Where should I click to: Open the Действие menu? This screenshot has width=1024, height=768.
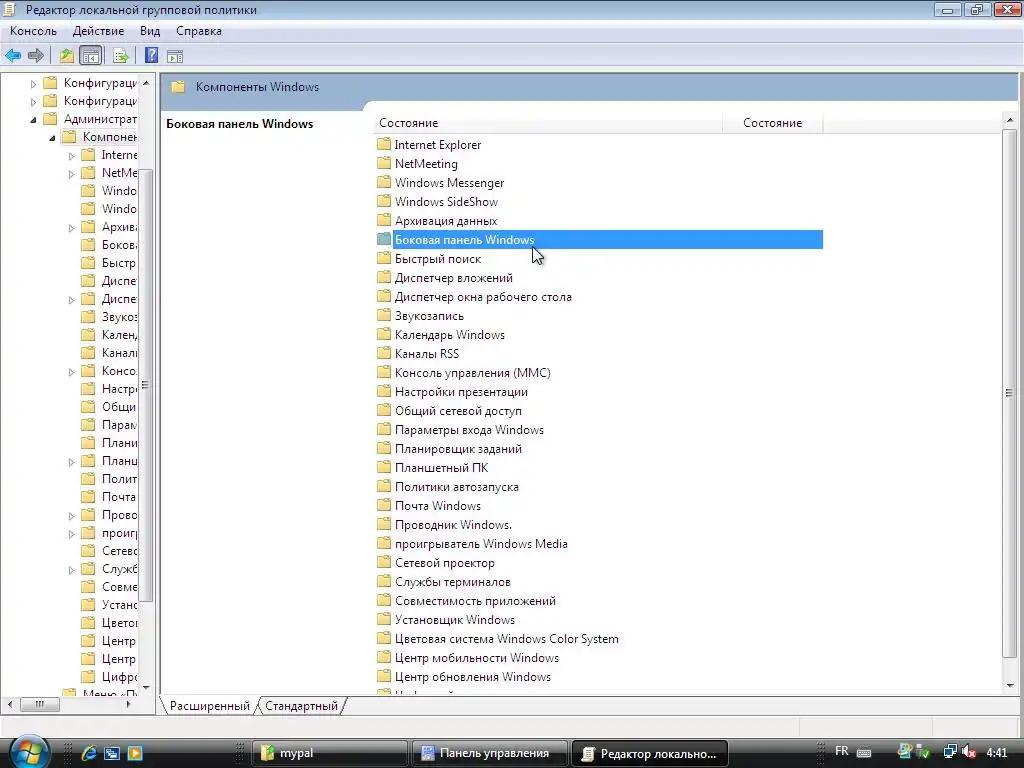(x=98, y=31)
